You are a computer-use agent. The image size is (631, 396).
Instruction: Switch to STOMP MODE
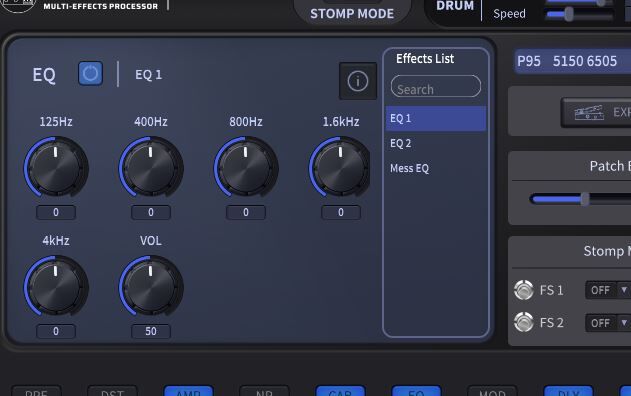click(352, 13)
